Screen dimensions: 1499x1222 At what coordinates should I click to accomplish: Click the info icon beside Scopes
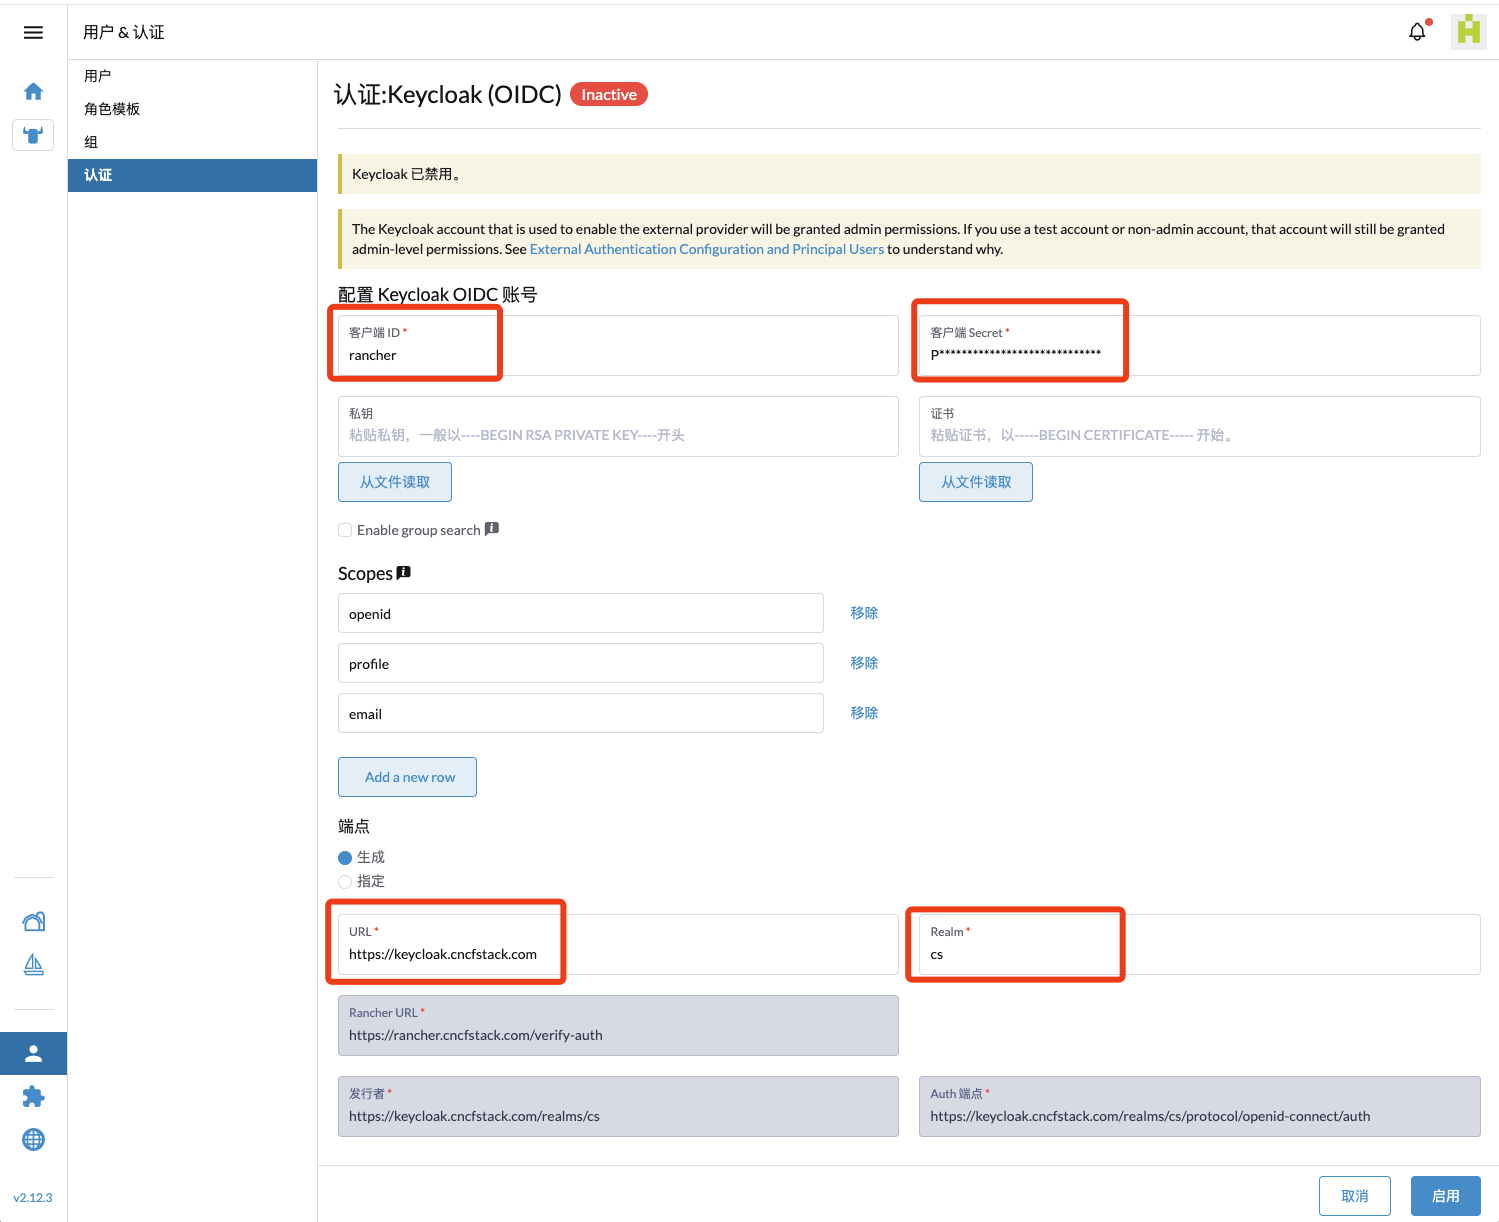click(x=404, y=573)
